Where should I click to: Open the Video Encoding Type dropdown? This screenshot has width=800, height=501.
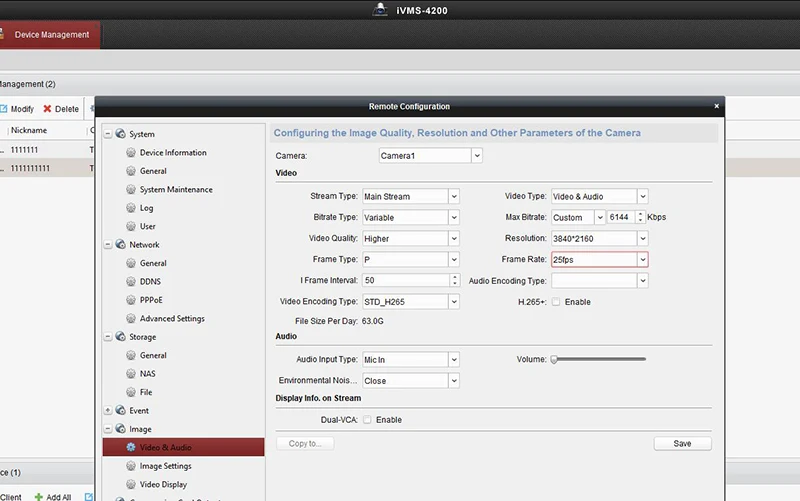[x=454, y=302]
